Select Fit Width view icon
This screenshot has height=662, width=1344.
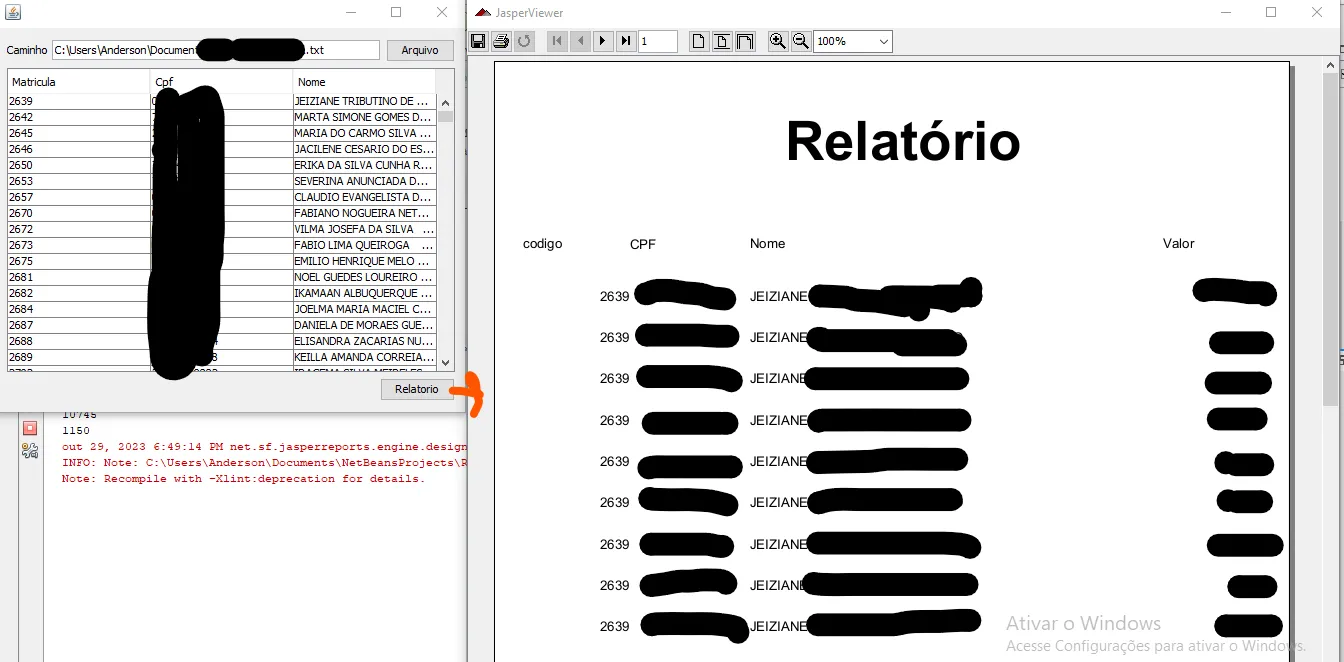(x=745, y=41)
